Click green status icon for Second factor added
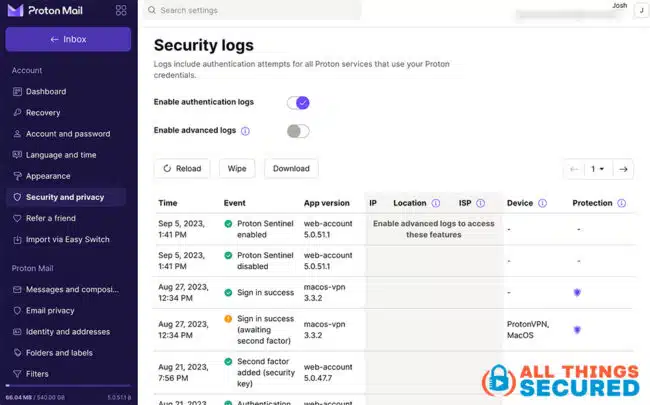The width and height of the screenshot is (650, 405). (228, 361)
